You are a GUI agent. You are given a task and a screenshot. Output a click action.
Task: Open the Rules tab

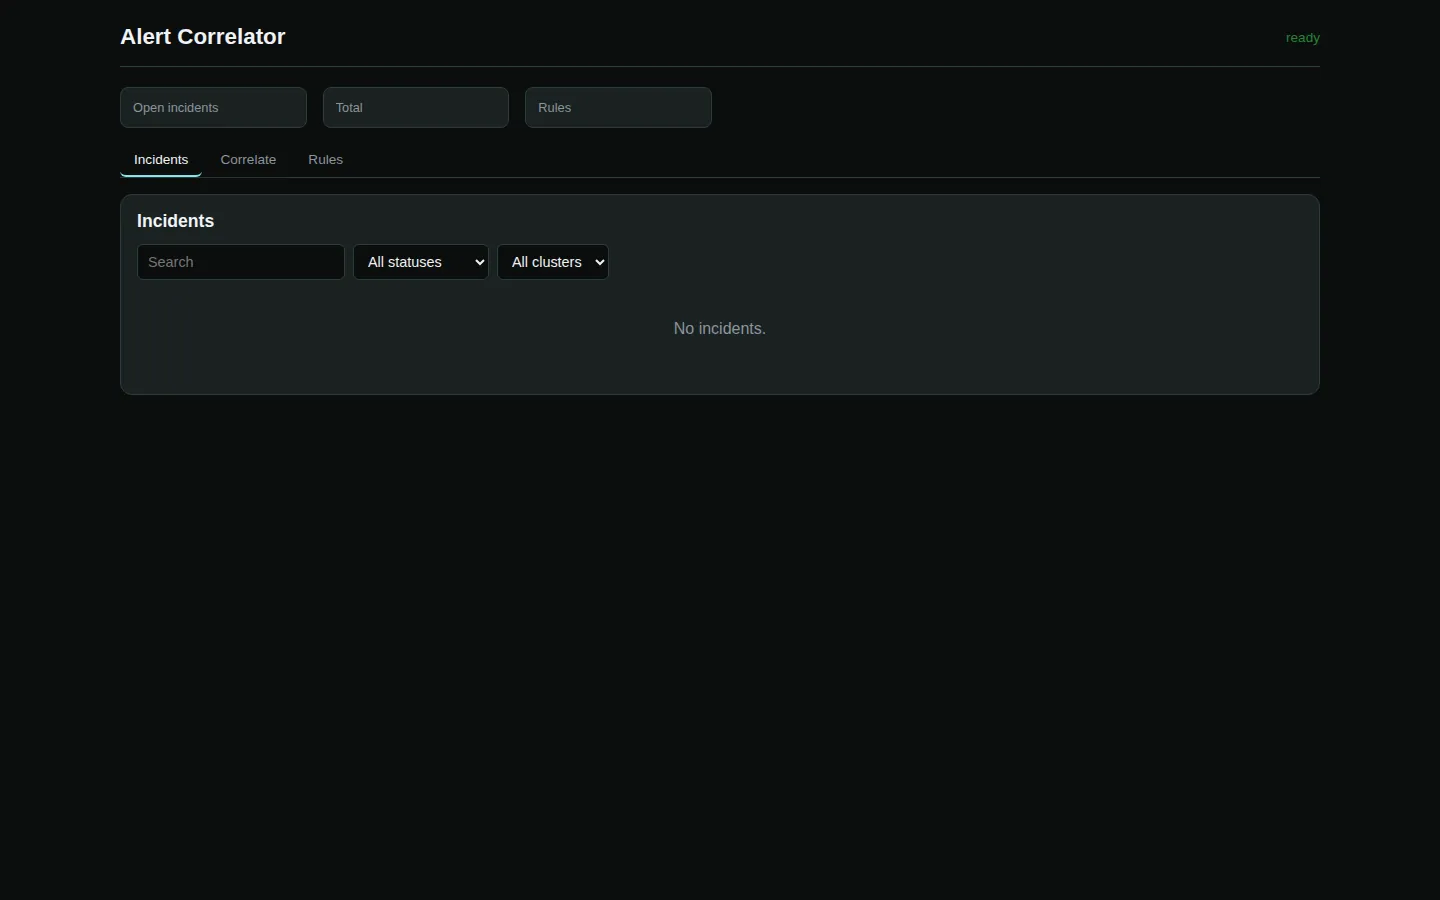[x=325, y=160]
